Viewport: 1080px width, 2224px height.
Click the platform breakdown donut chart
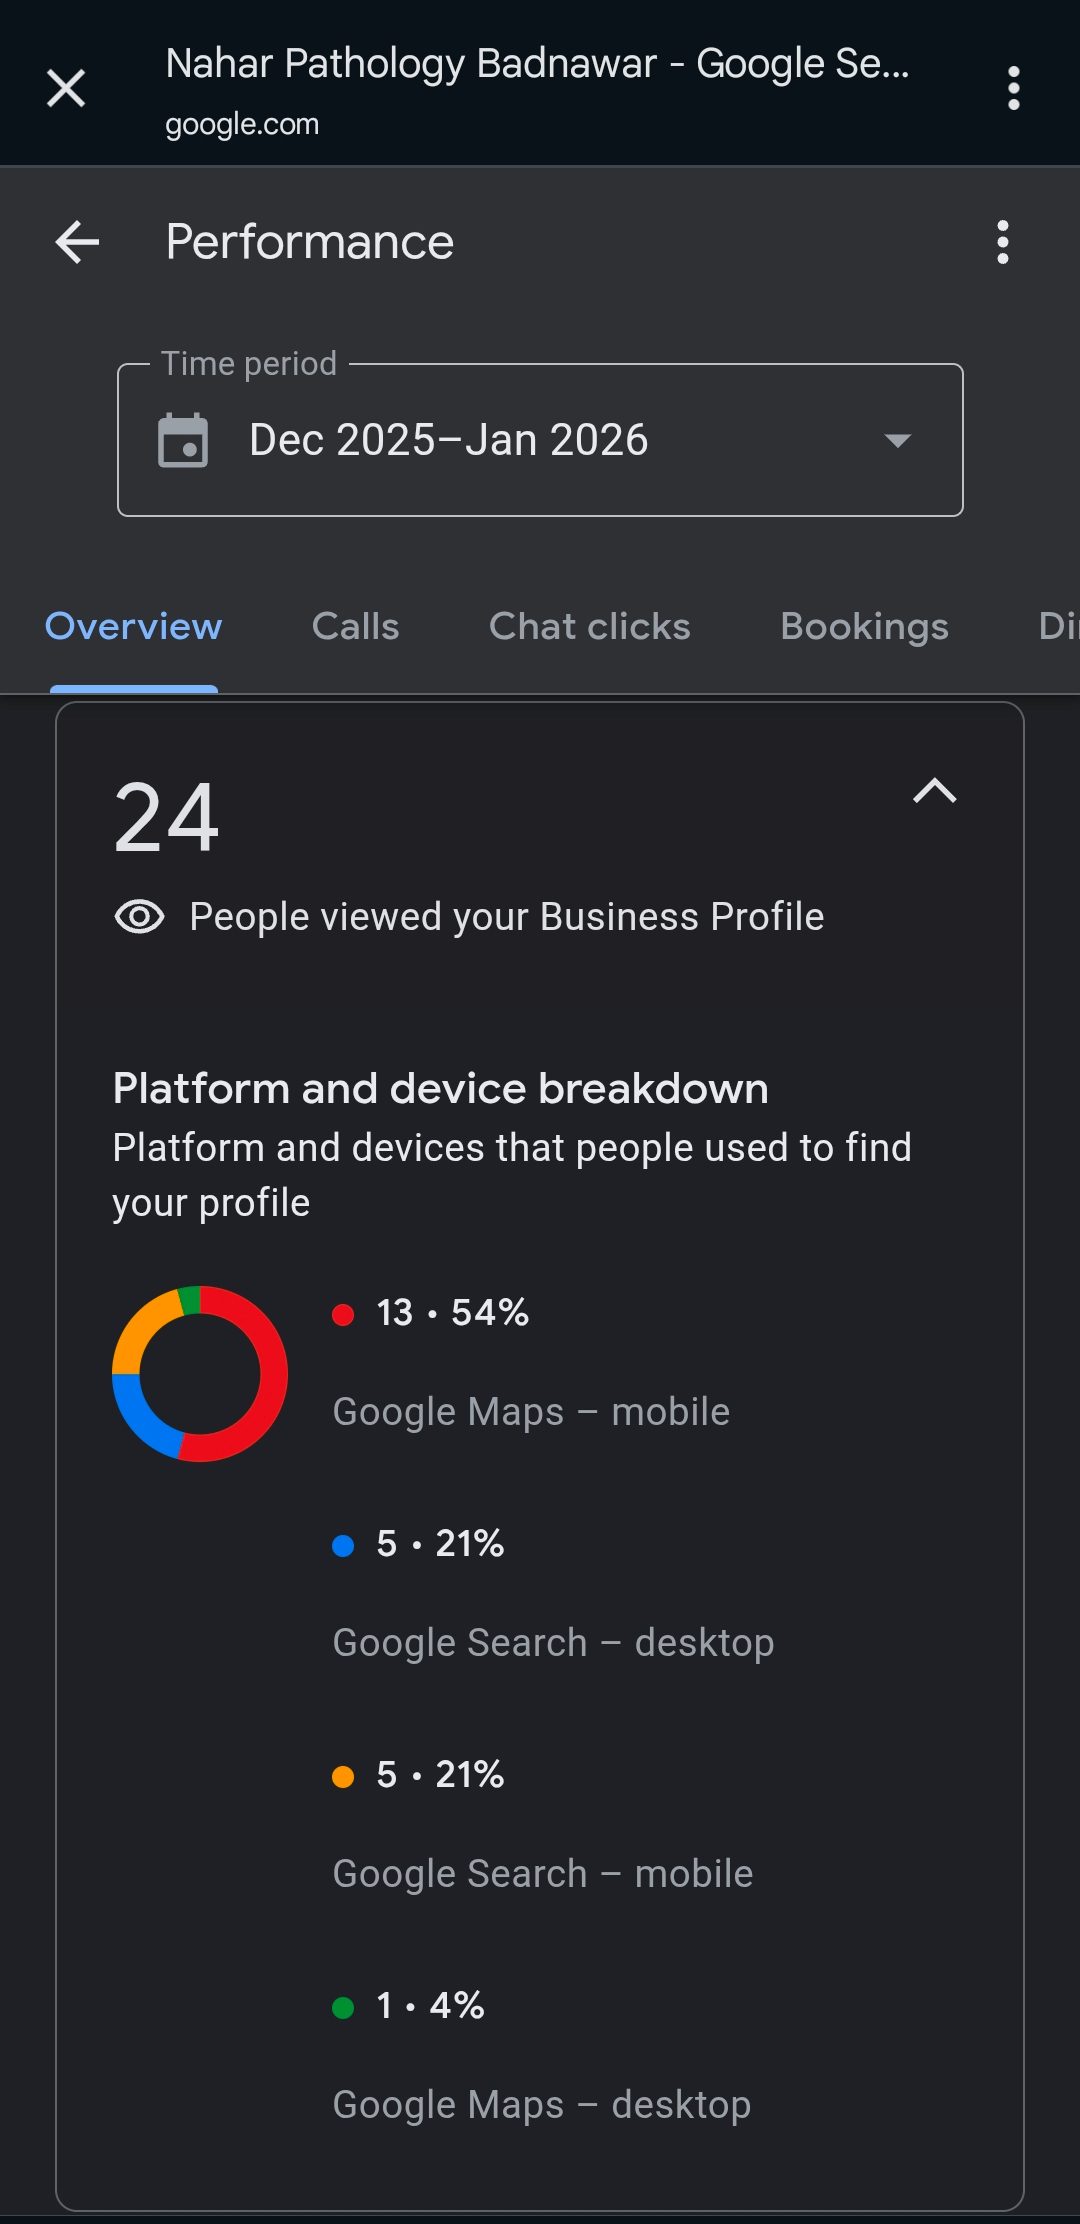coord(200,1373)
